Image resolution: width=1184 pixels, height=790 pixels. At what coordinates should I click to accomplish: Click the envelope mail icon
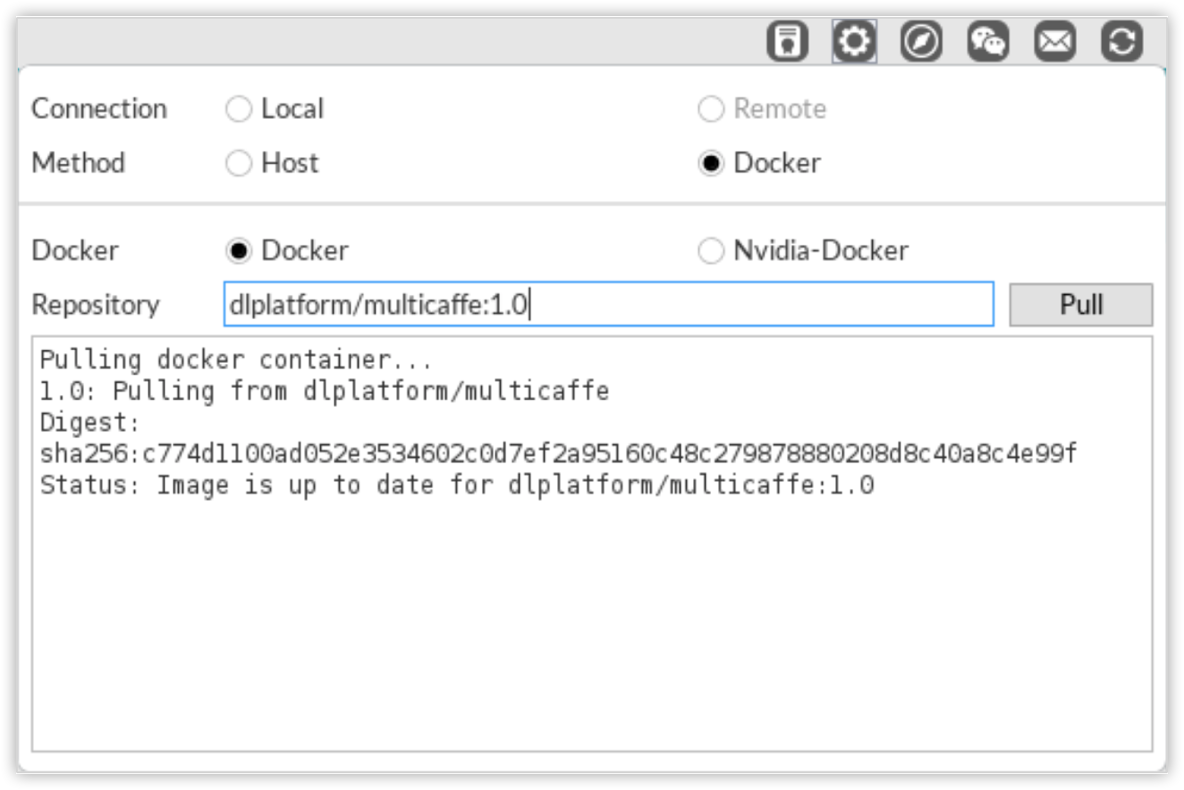point(1055,42)
